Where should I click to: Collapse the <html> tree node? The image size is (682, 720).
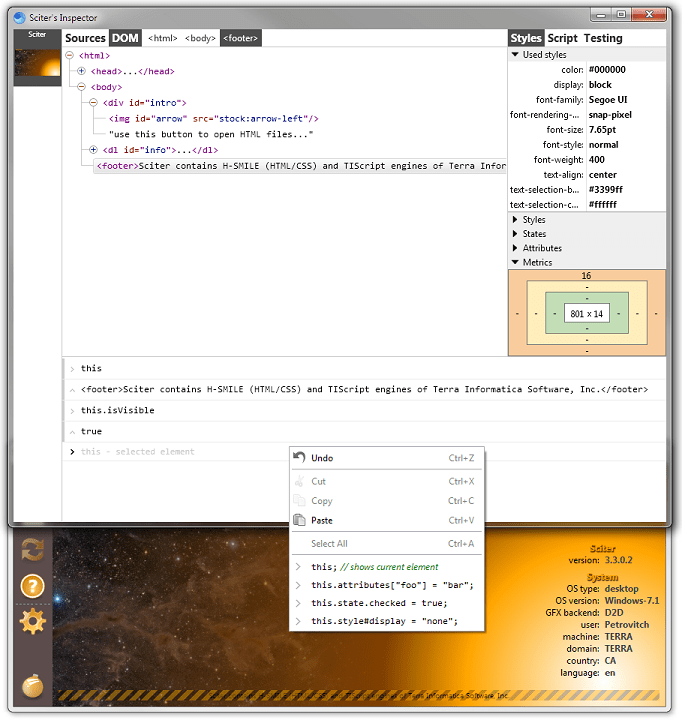[x=69, y=56]
